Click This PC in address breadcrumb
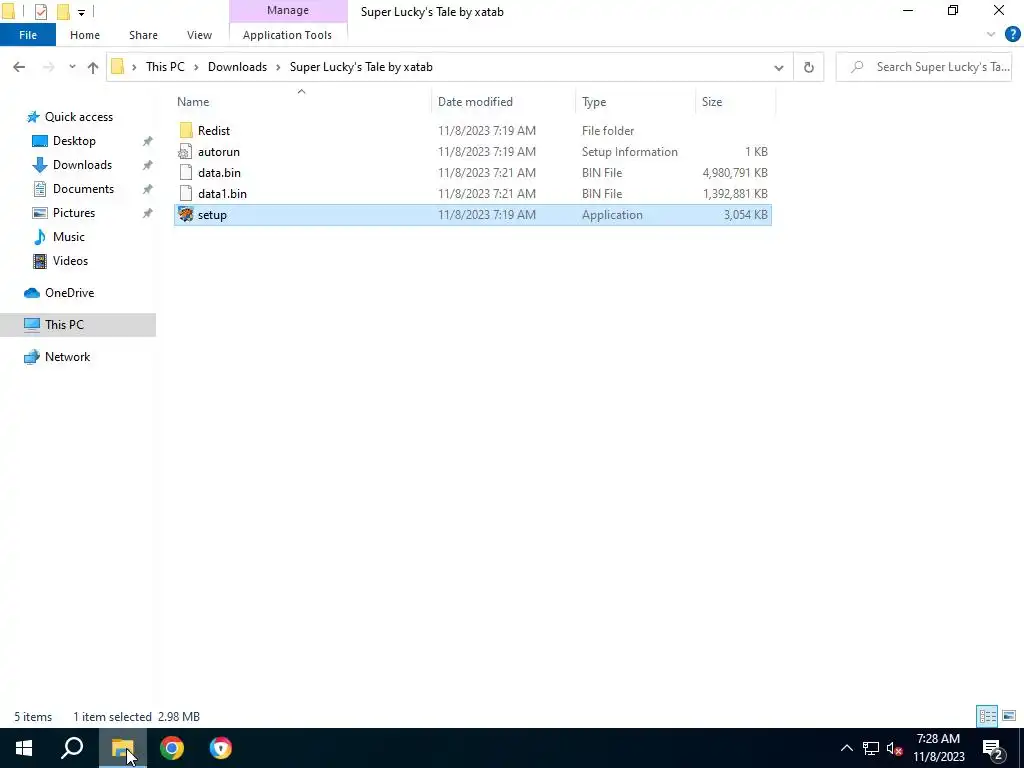Viewport: 1024px width, 768px height. 165,67
